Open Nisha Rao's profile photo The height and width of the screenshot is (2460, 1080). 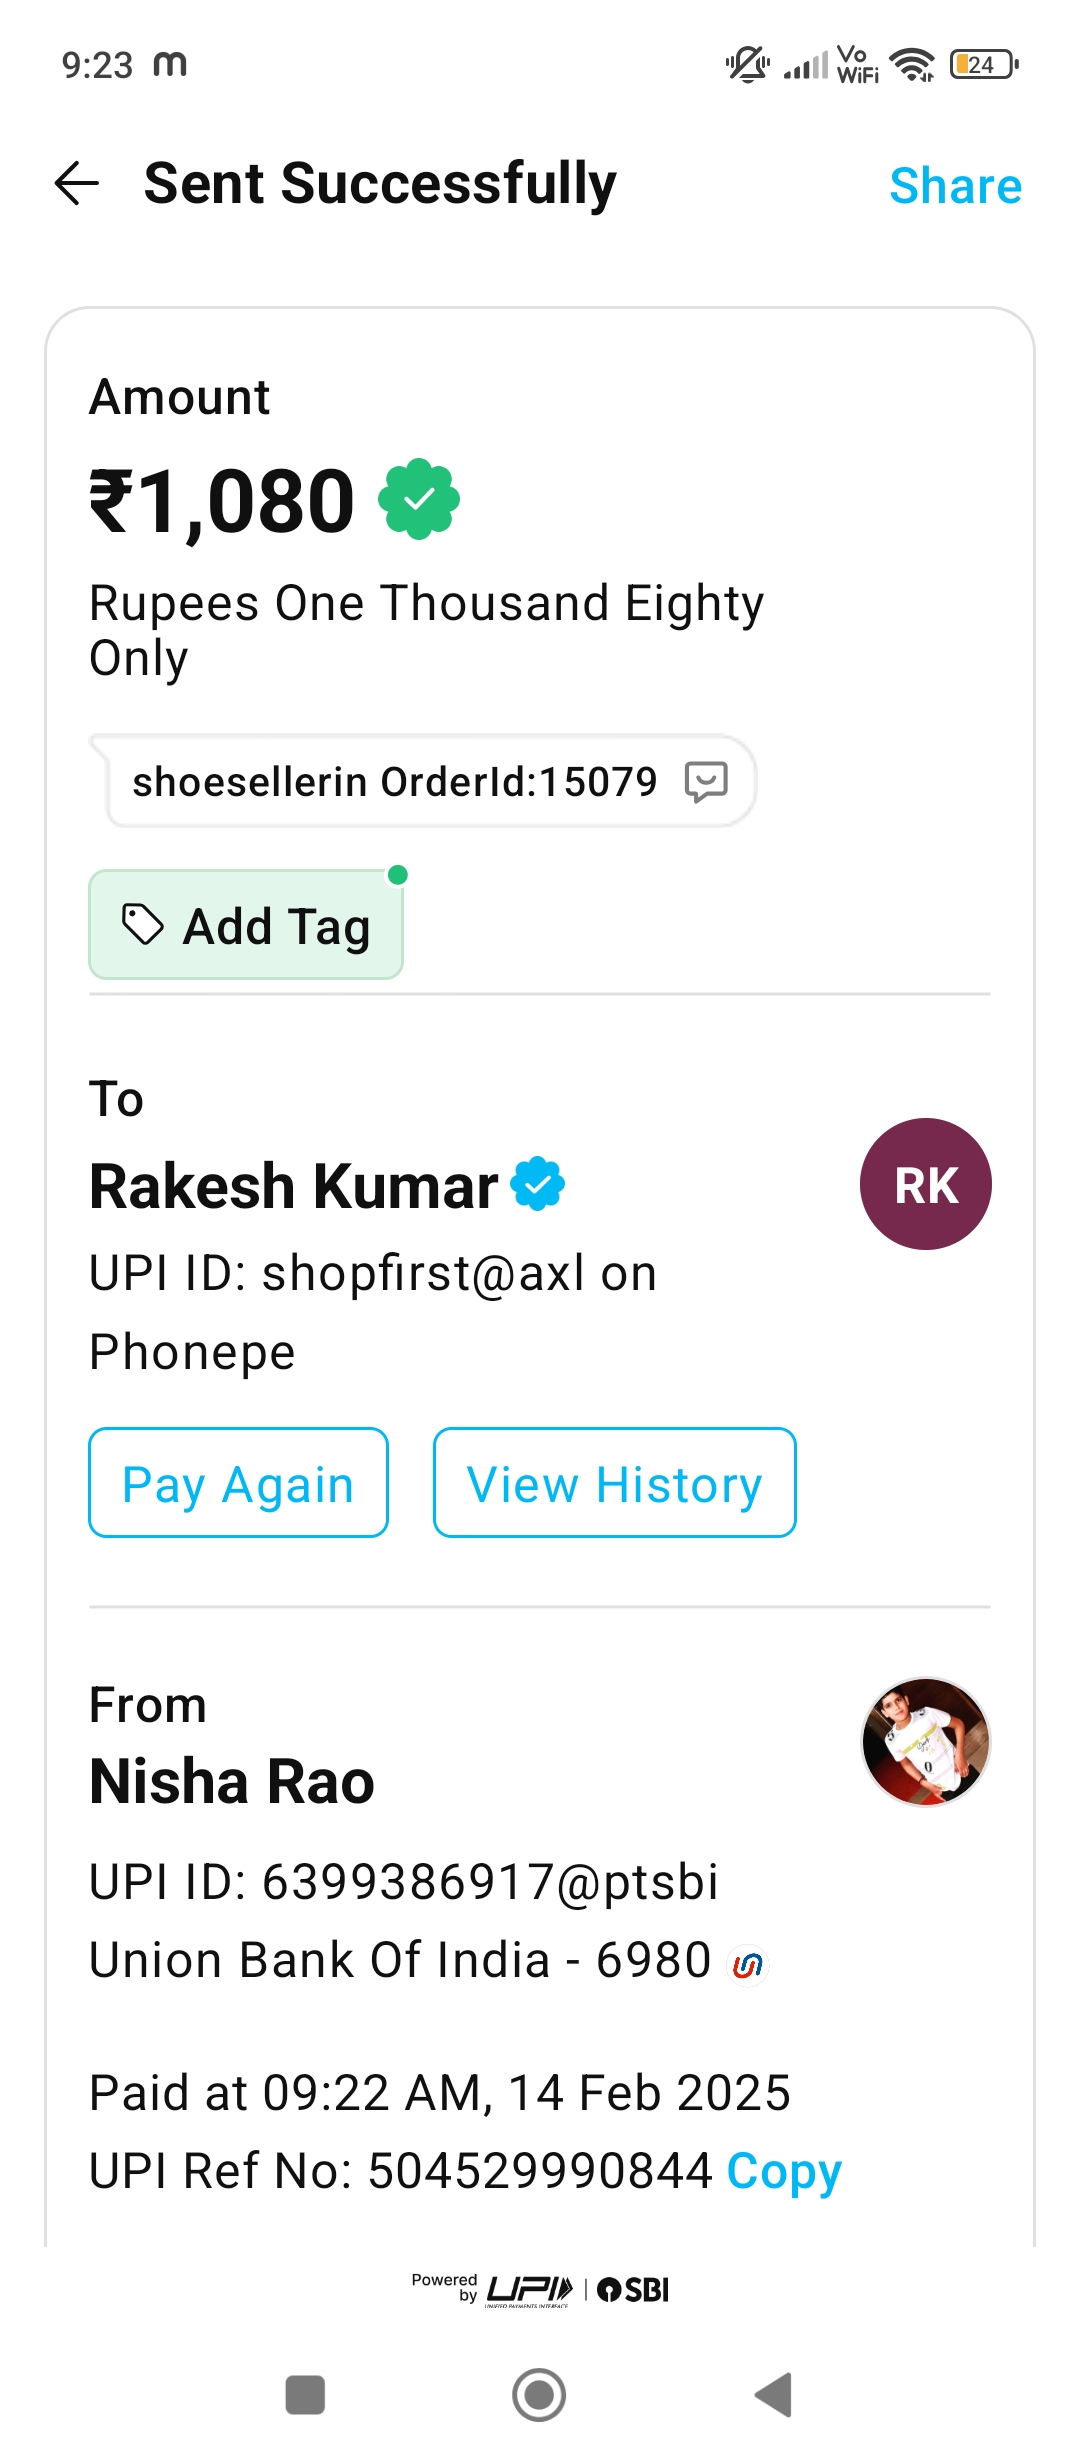coord(926,1742)
